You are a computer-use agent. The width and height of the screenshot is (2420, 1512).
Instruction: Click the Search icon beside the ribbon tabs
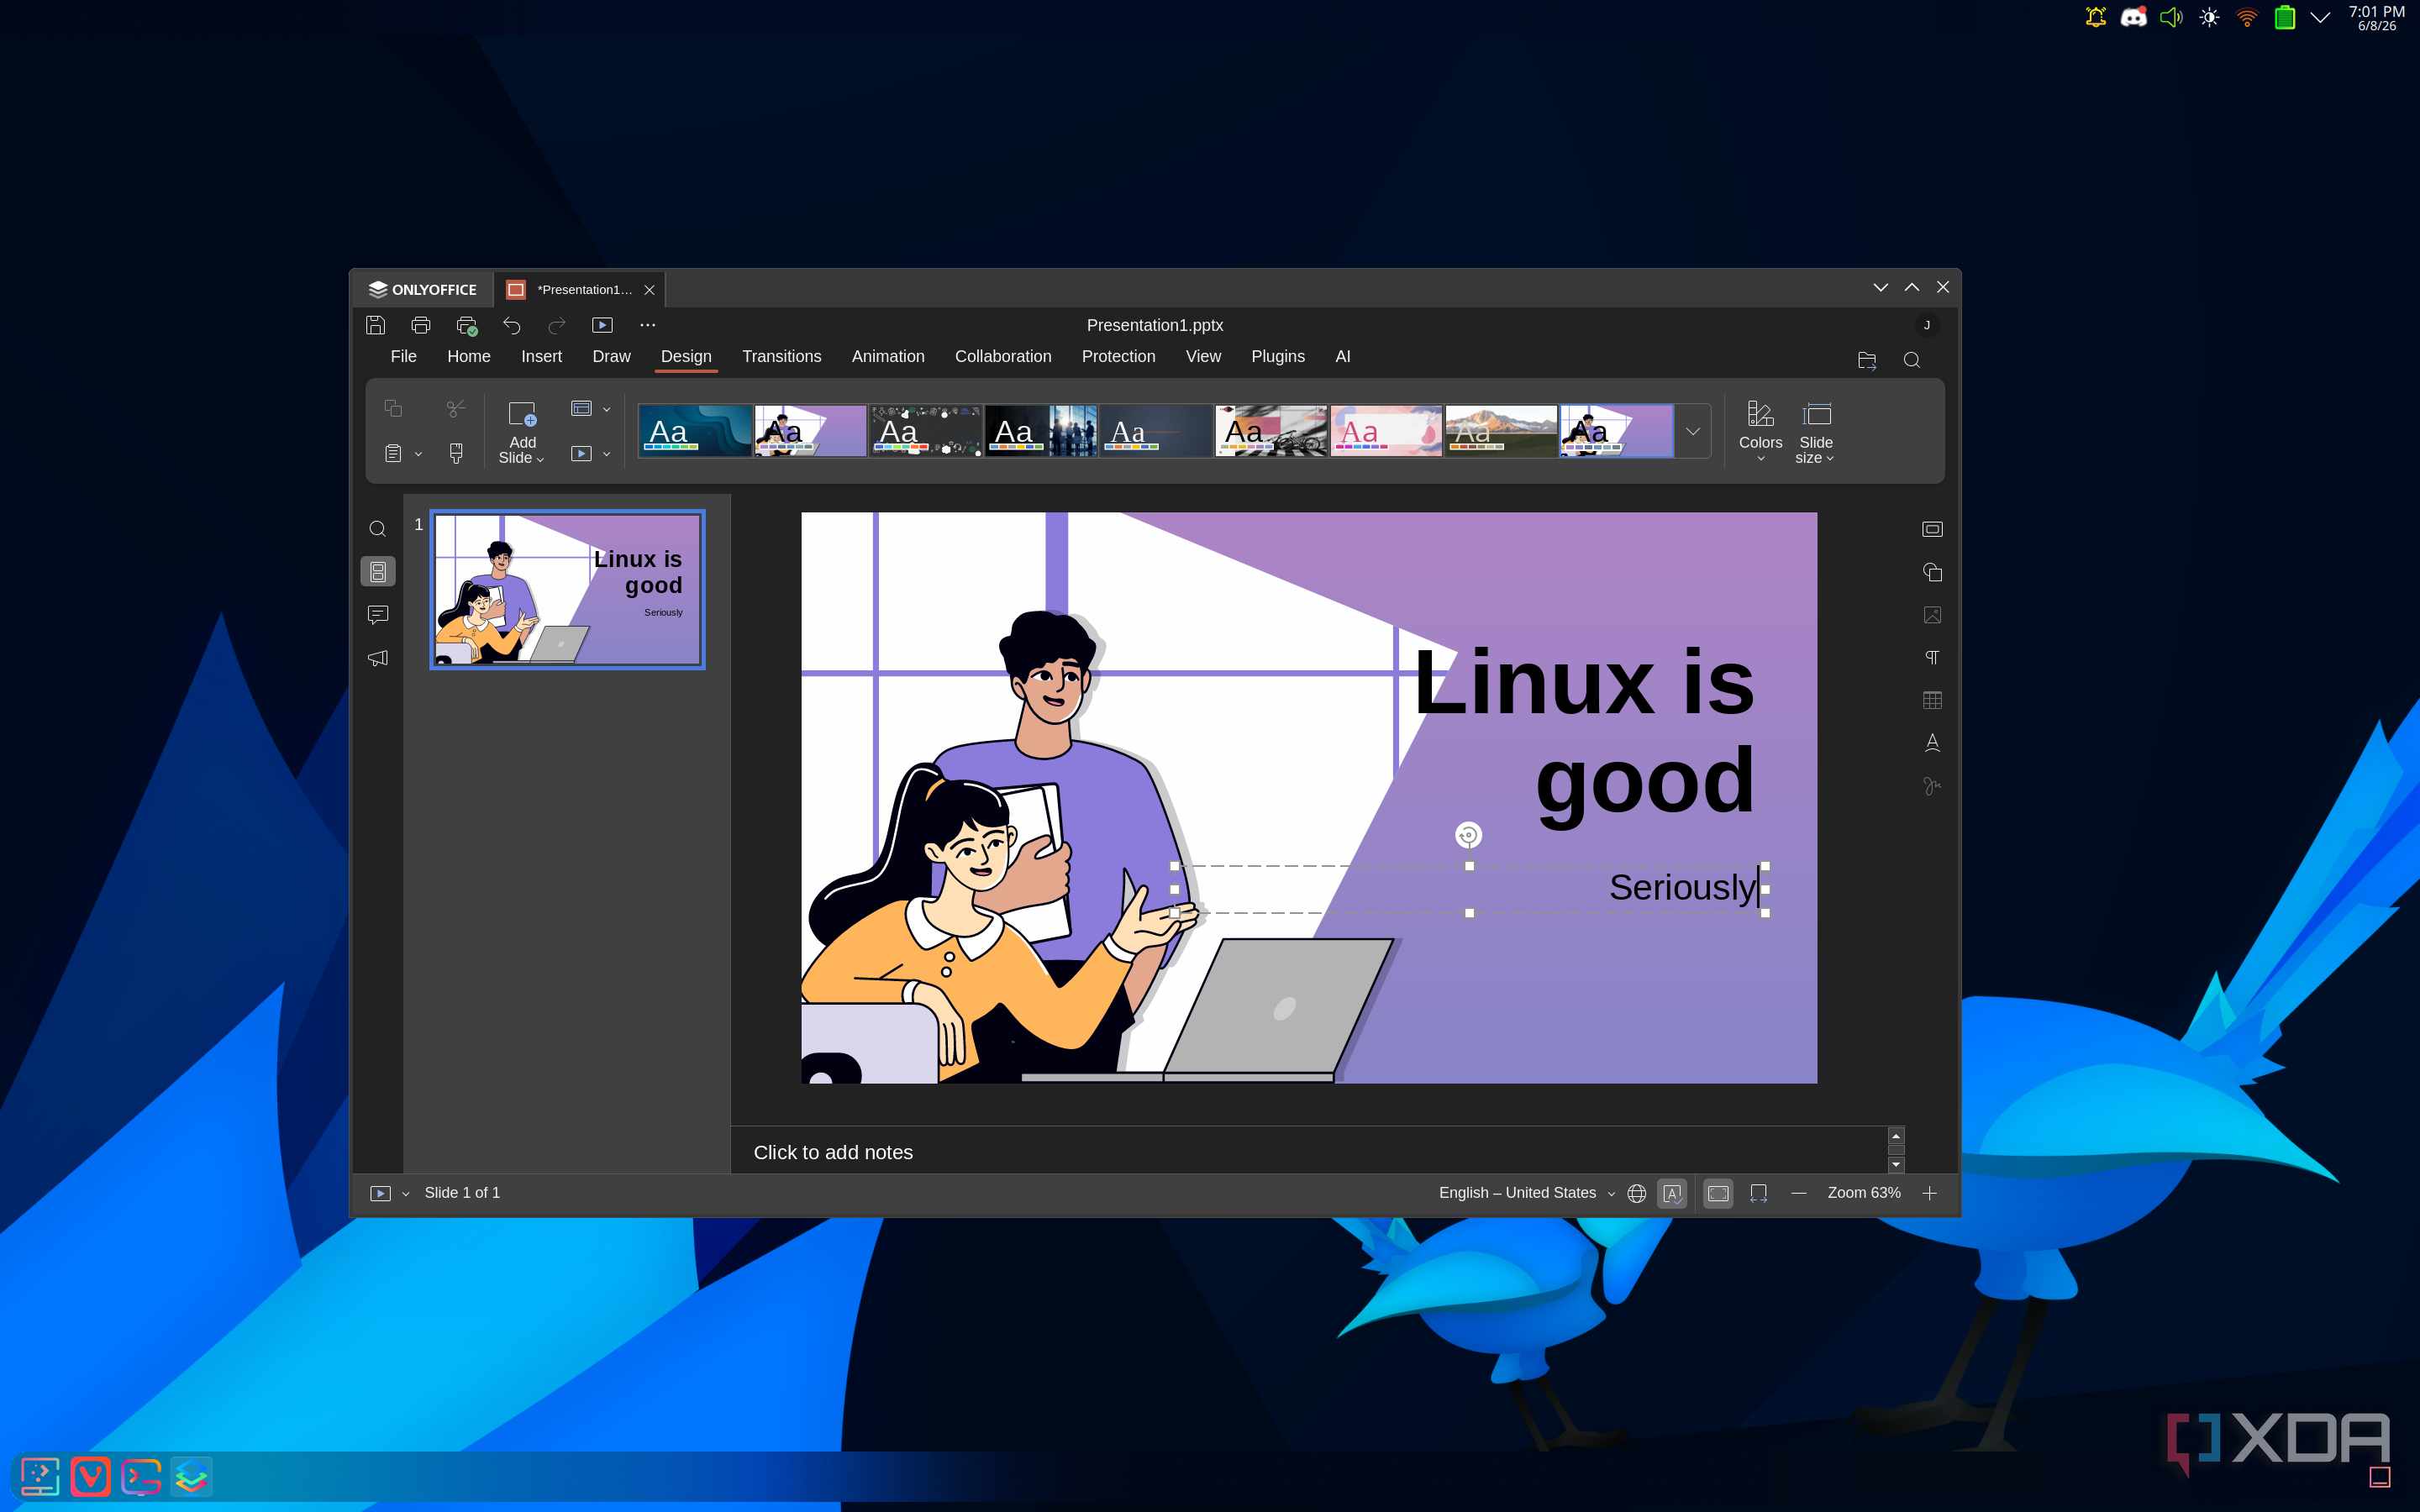(x=1912, y=360)
